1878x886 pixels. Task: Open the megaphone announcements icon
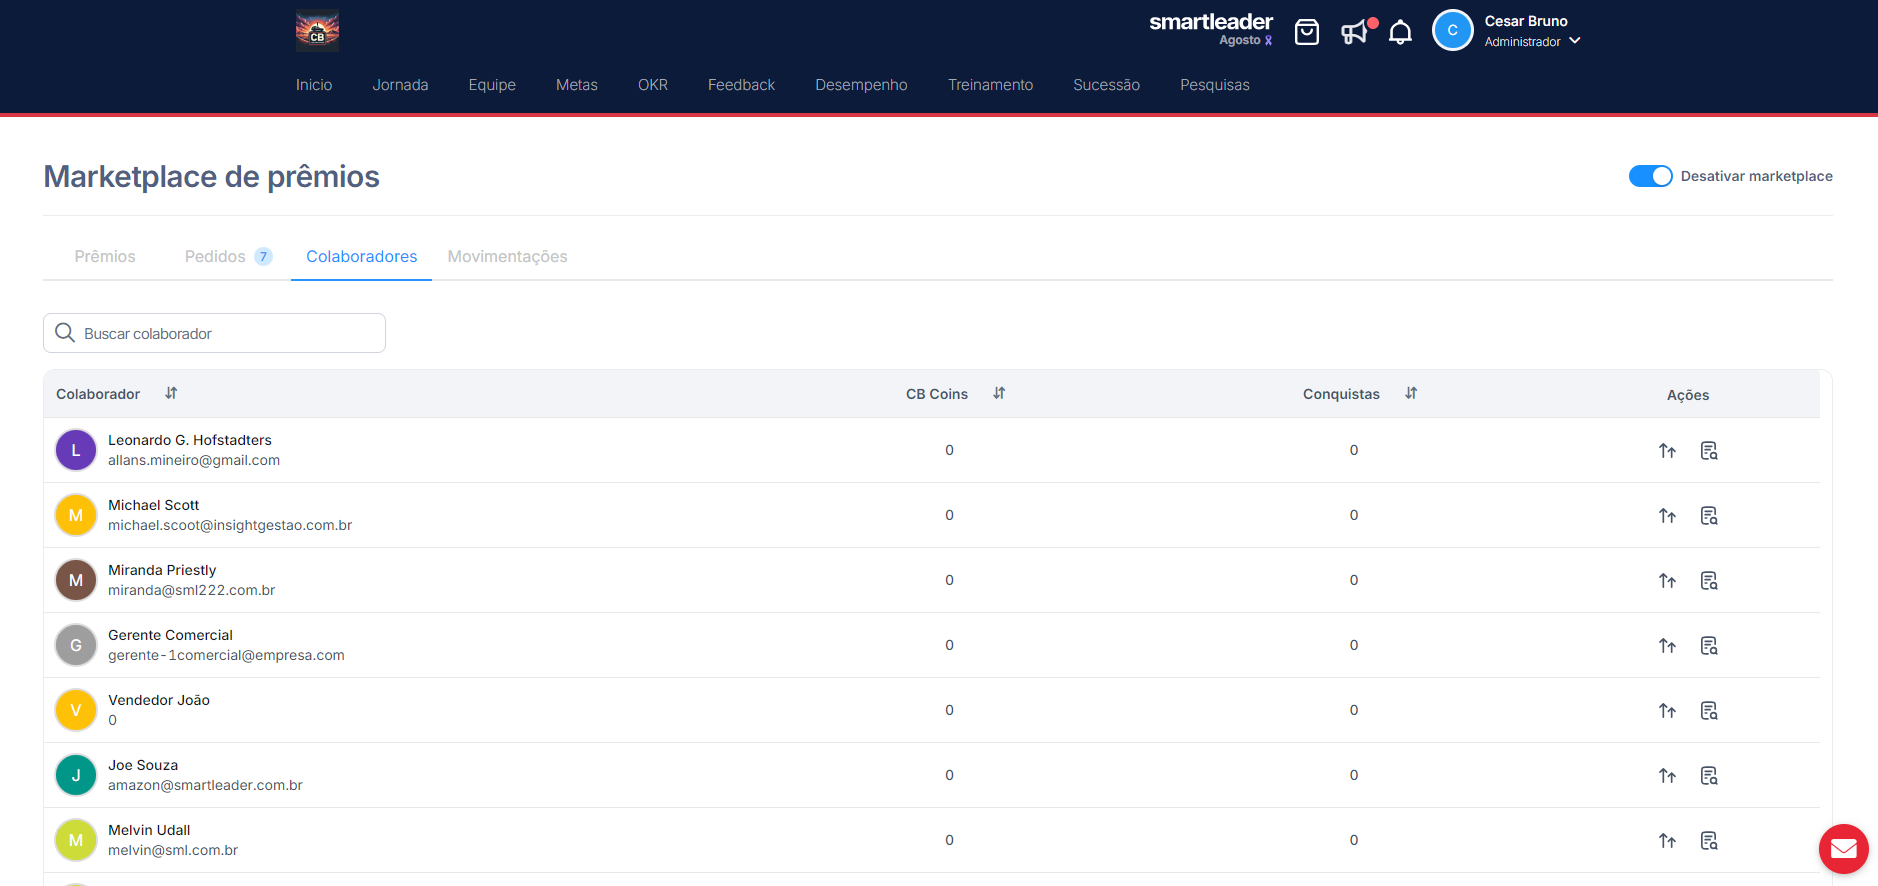[x=1355, y=32]
